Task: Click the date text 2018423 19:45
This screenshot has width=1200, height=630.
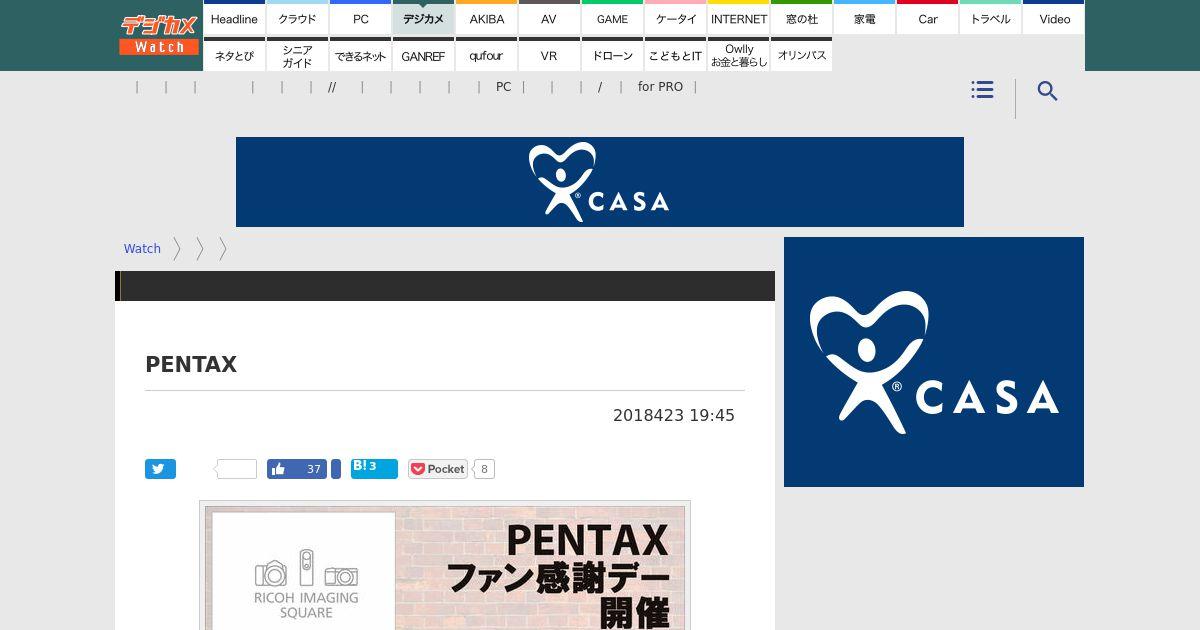Action: pyautogui.click(x=674, y=415)
